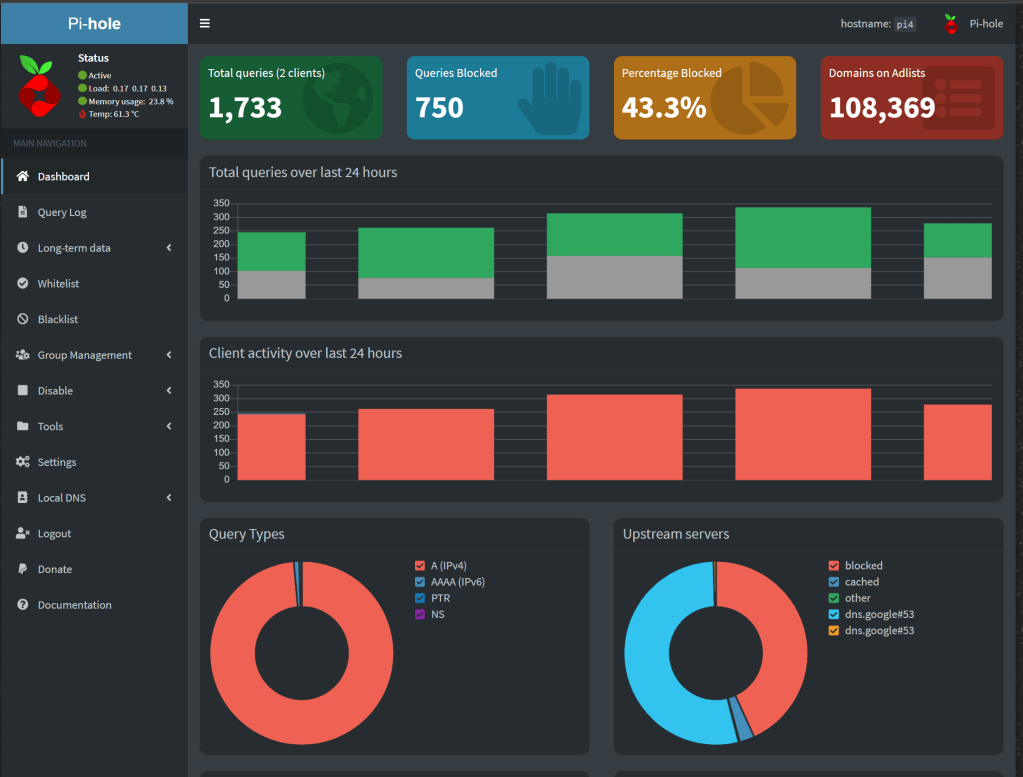
Task: Click the Blacklist ban icon
Action: click(23, 319)
